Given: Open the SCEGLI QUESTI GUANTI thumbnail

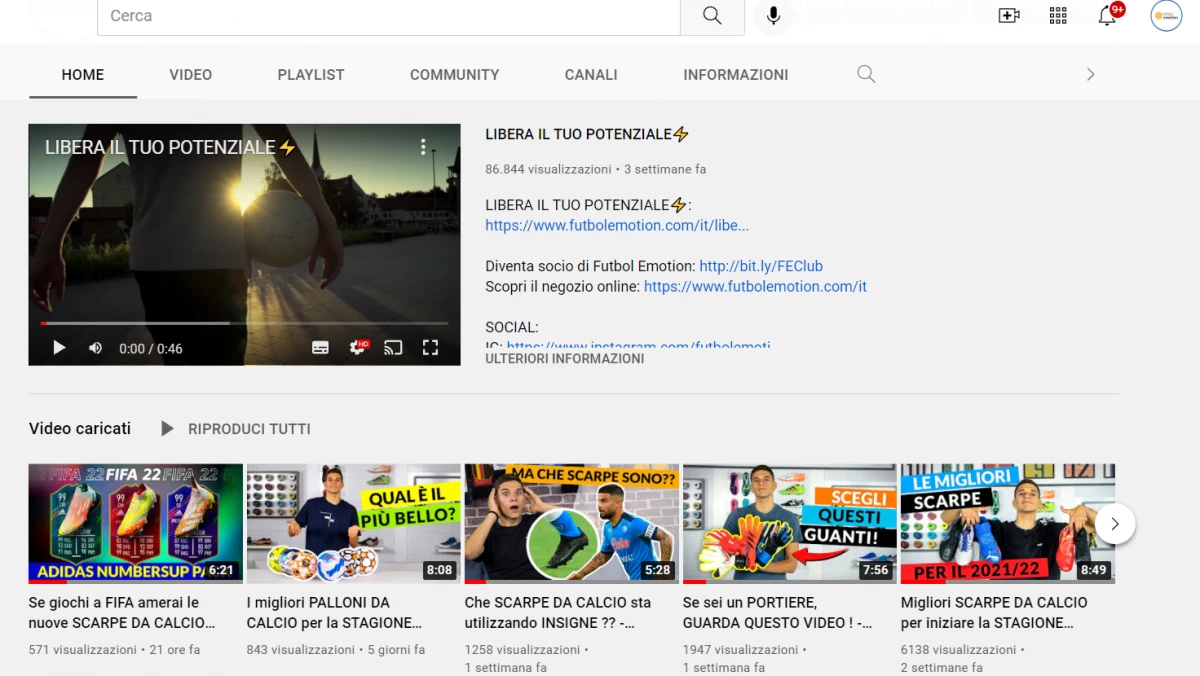Looking at the screenshot, I should 790,523.
